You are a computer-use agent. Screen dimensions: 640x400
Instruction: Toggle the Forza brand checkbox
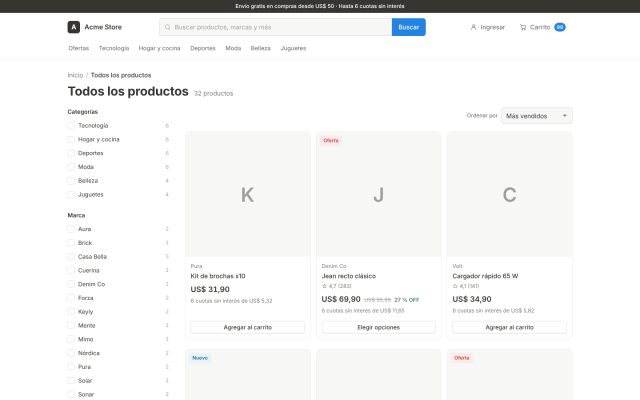pyautogui.click(x=71, y=298)
